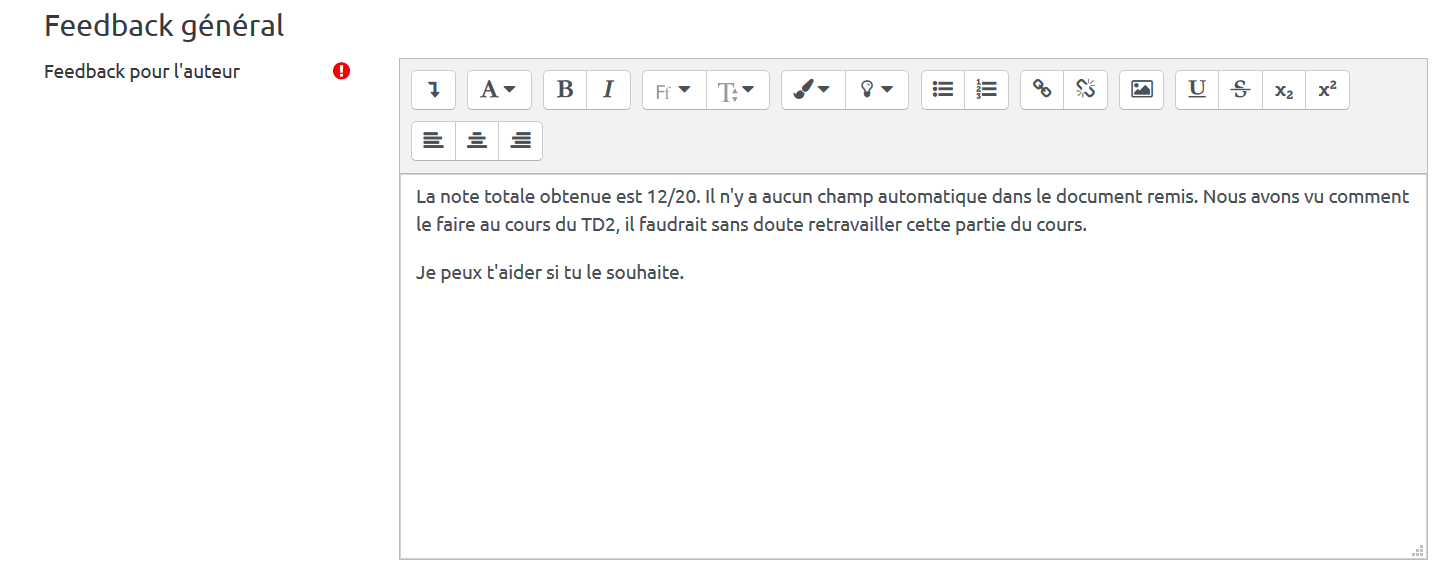Open the text color brush picker

tap(812, 90)
